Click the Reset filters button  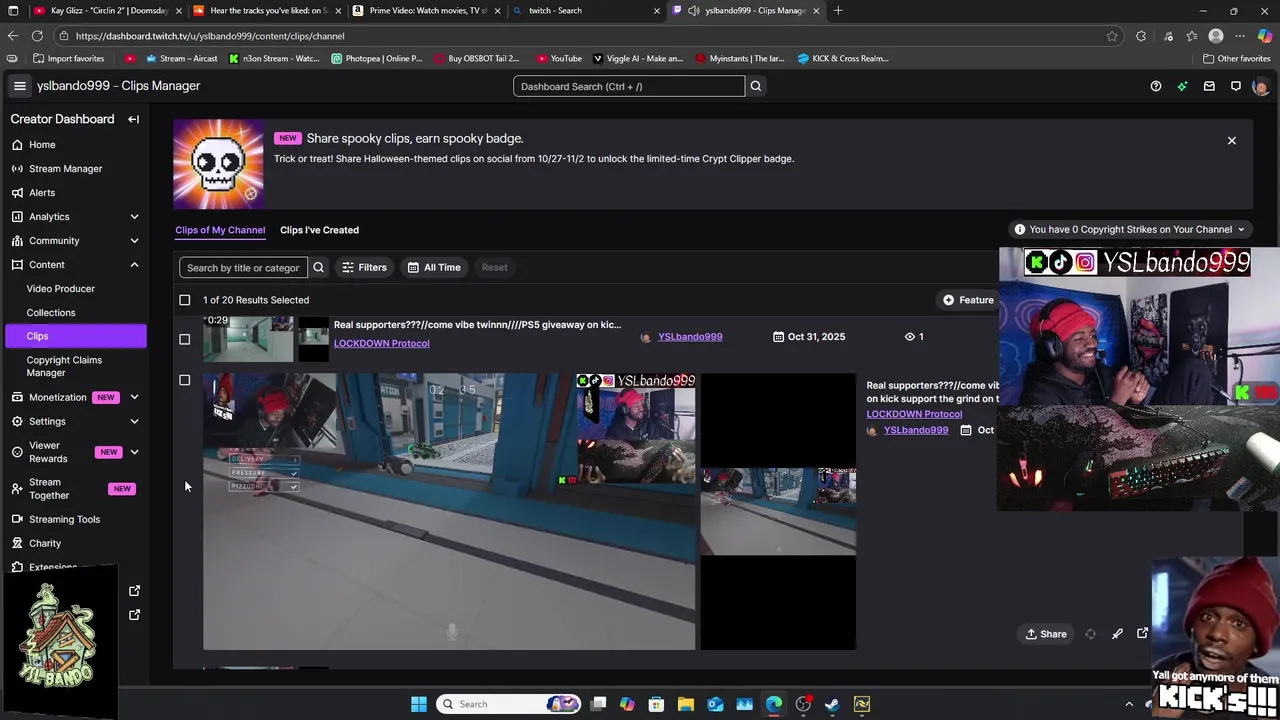pyautogui.click(x=494, y=267)
